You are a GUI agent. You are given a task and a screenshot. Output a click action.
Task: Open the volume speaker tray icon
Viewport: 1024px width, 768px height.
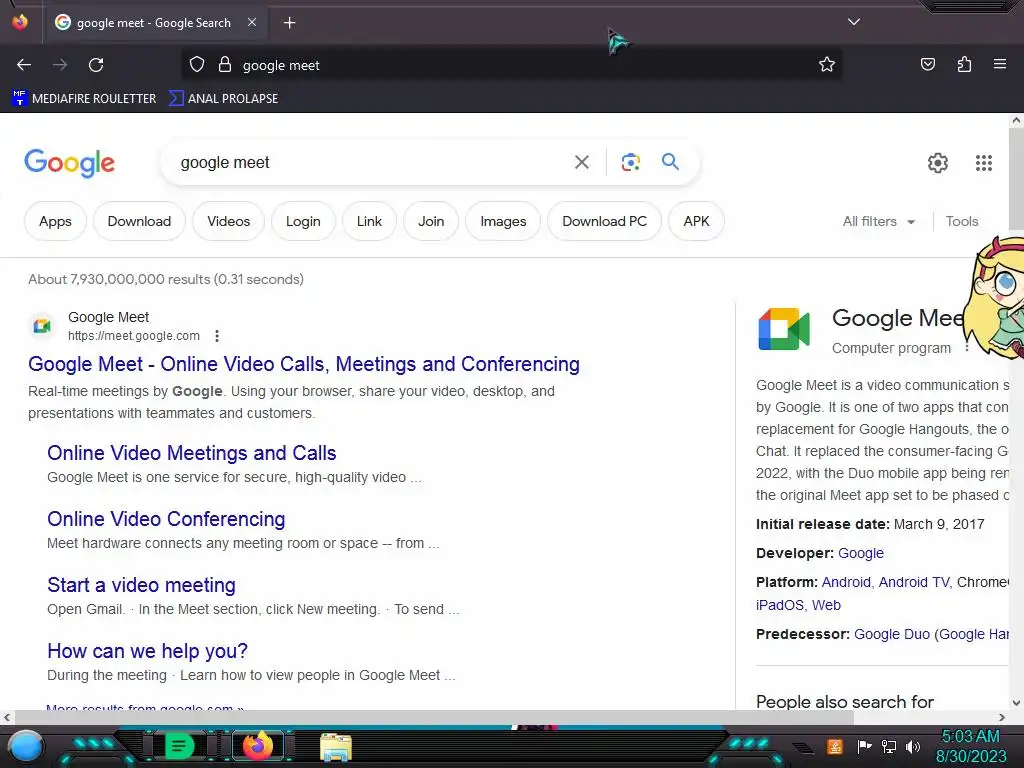click(x=913, y=746)
